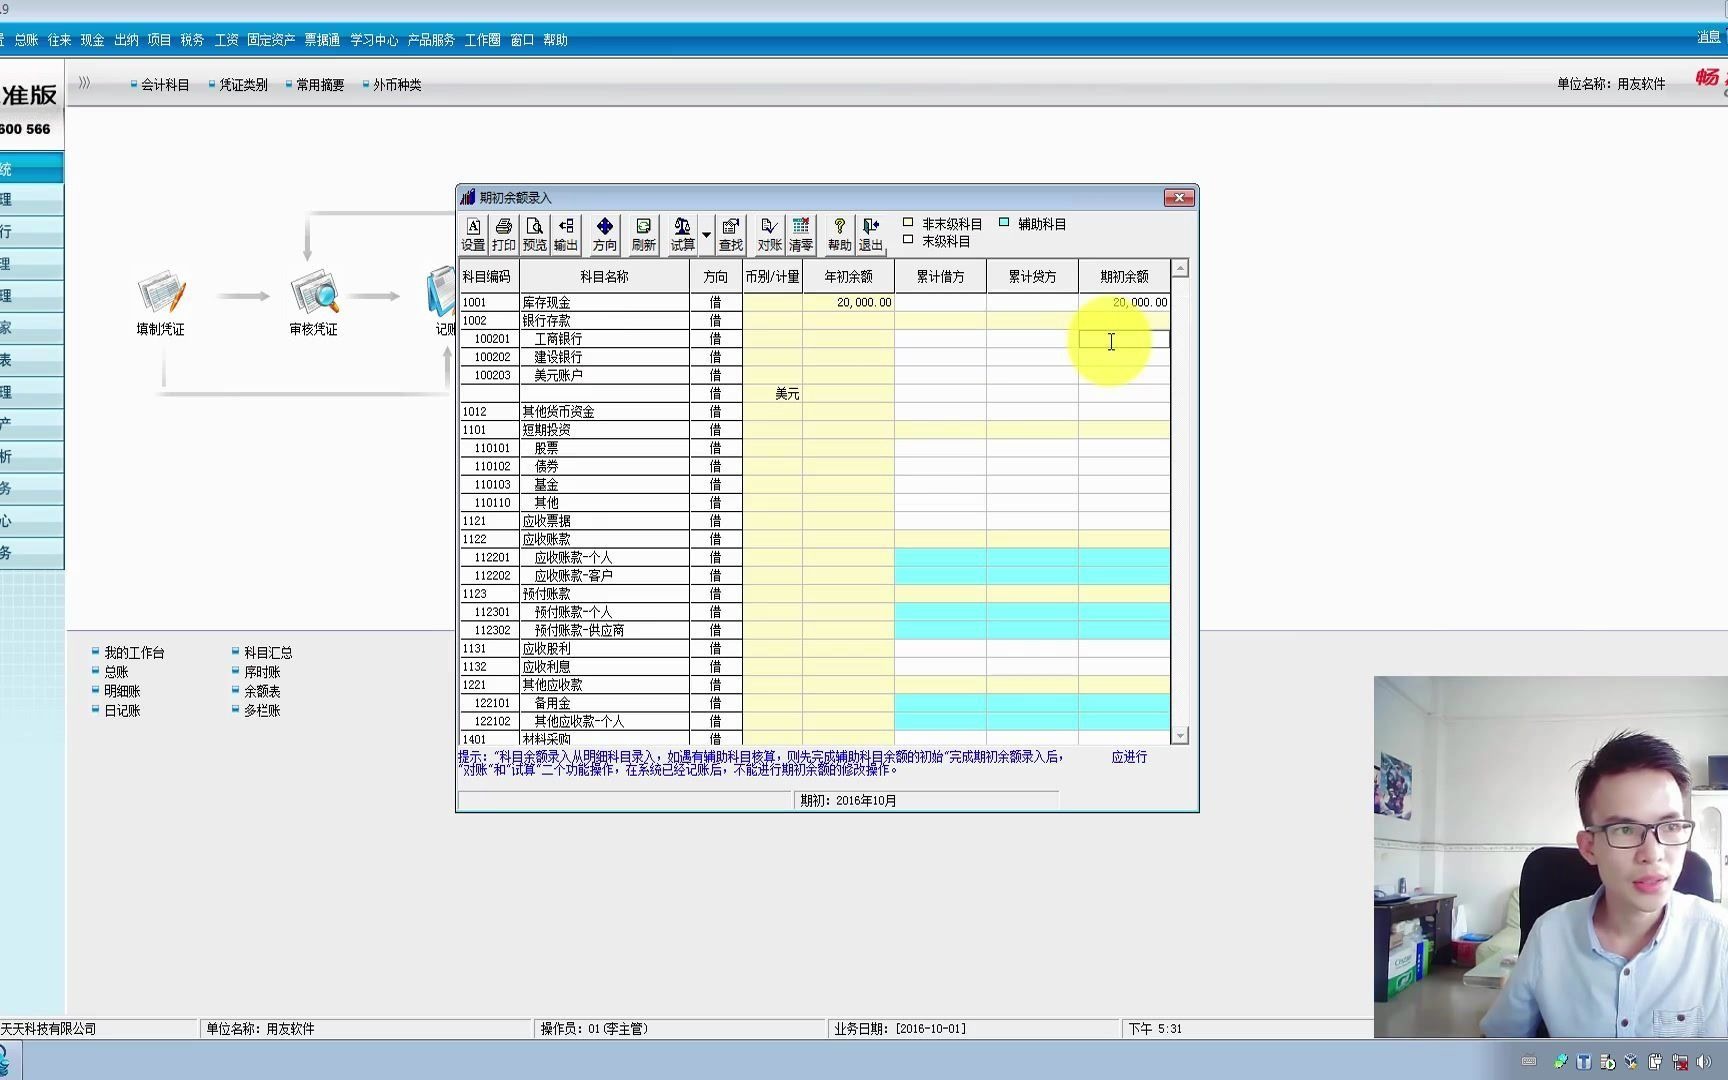Select the 年初余额 20,000.00 cell
Image resolution: width=1728 pixels, height=1080 pixels.
pos(848,302)
